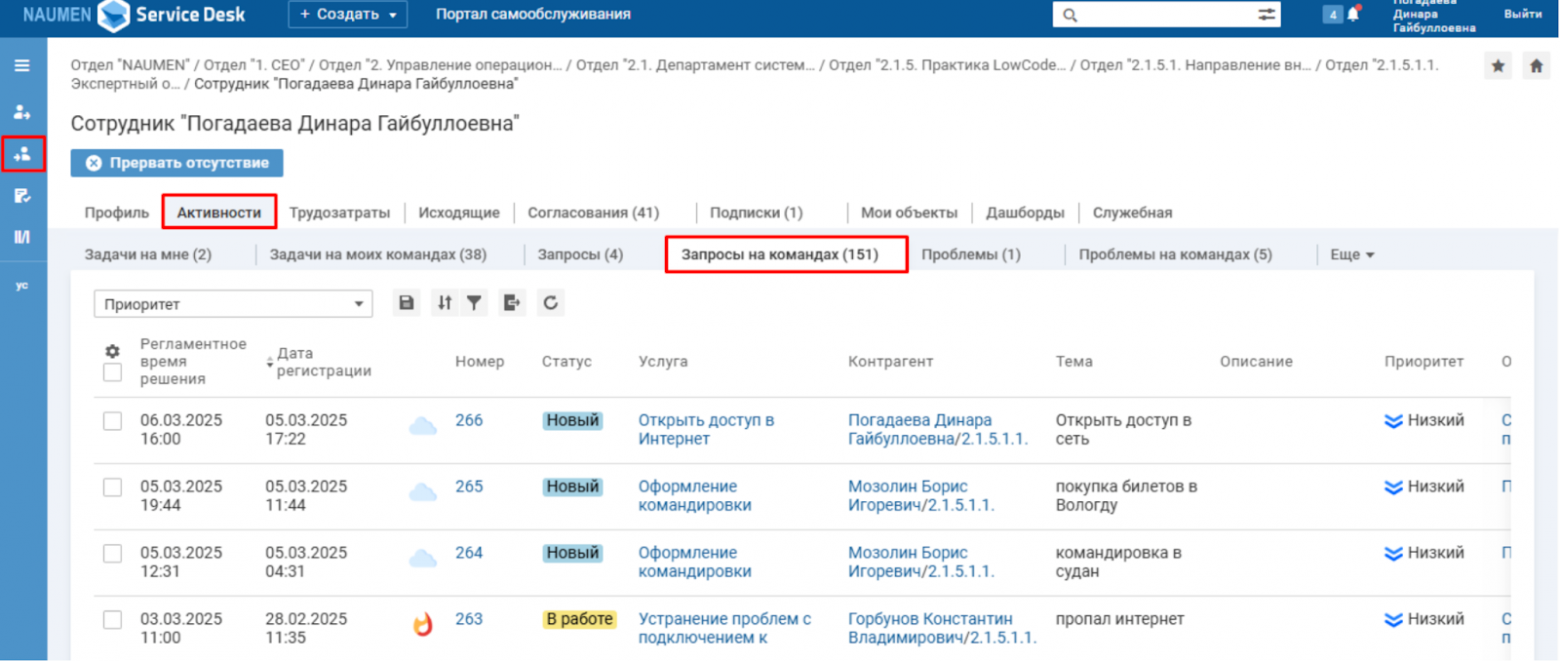This screenshot has width=1560, height=661.
Task: Tick the checkbox for request 264
Action: click(x=113, y=554)
